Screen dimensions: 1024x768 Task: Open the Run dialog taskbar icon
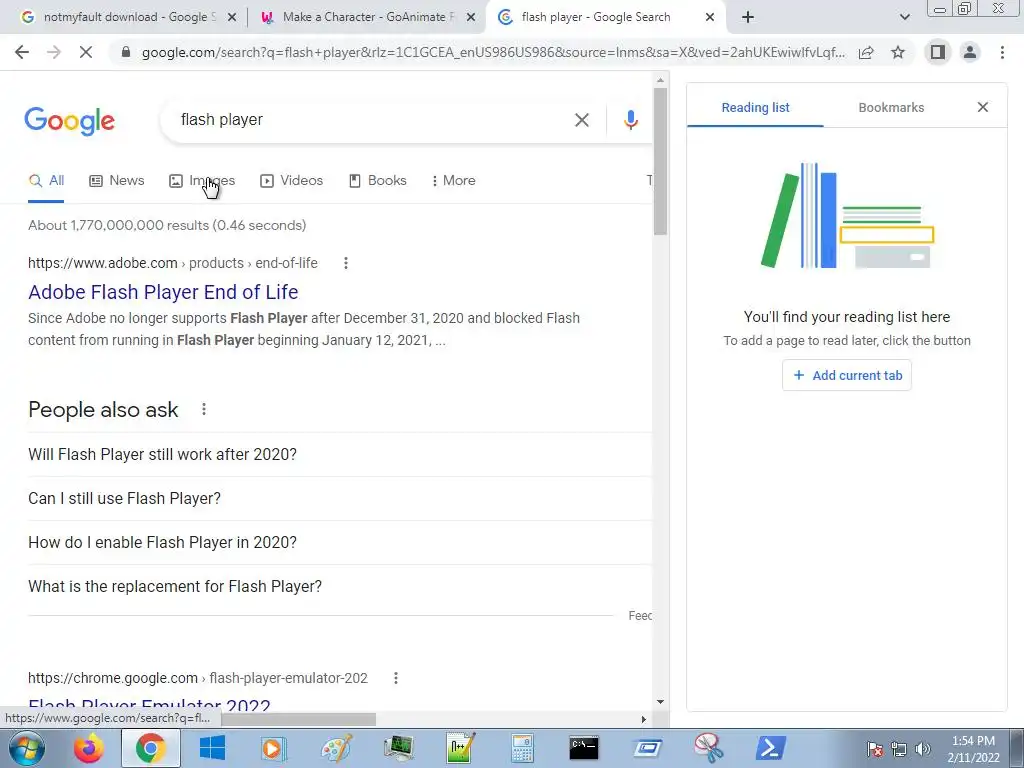click(647, 748)
